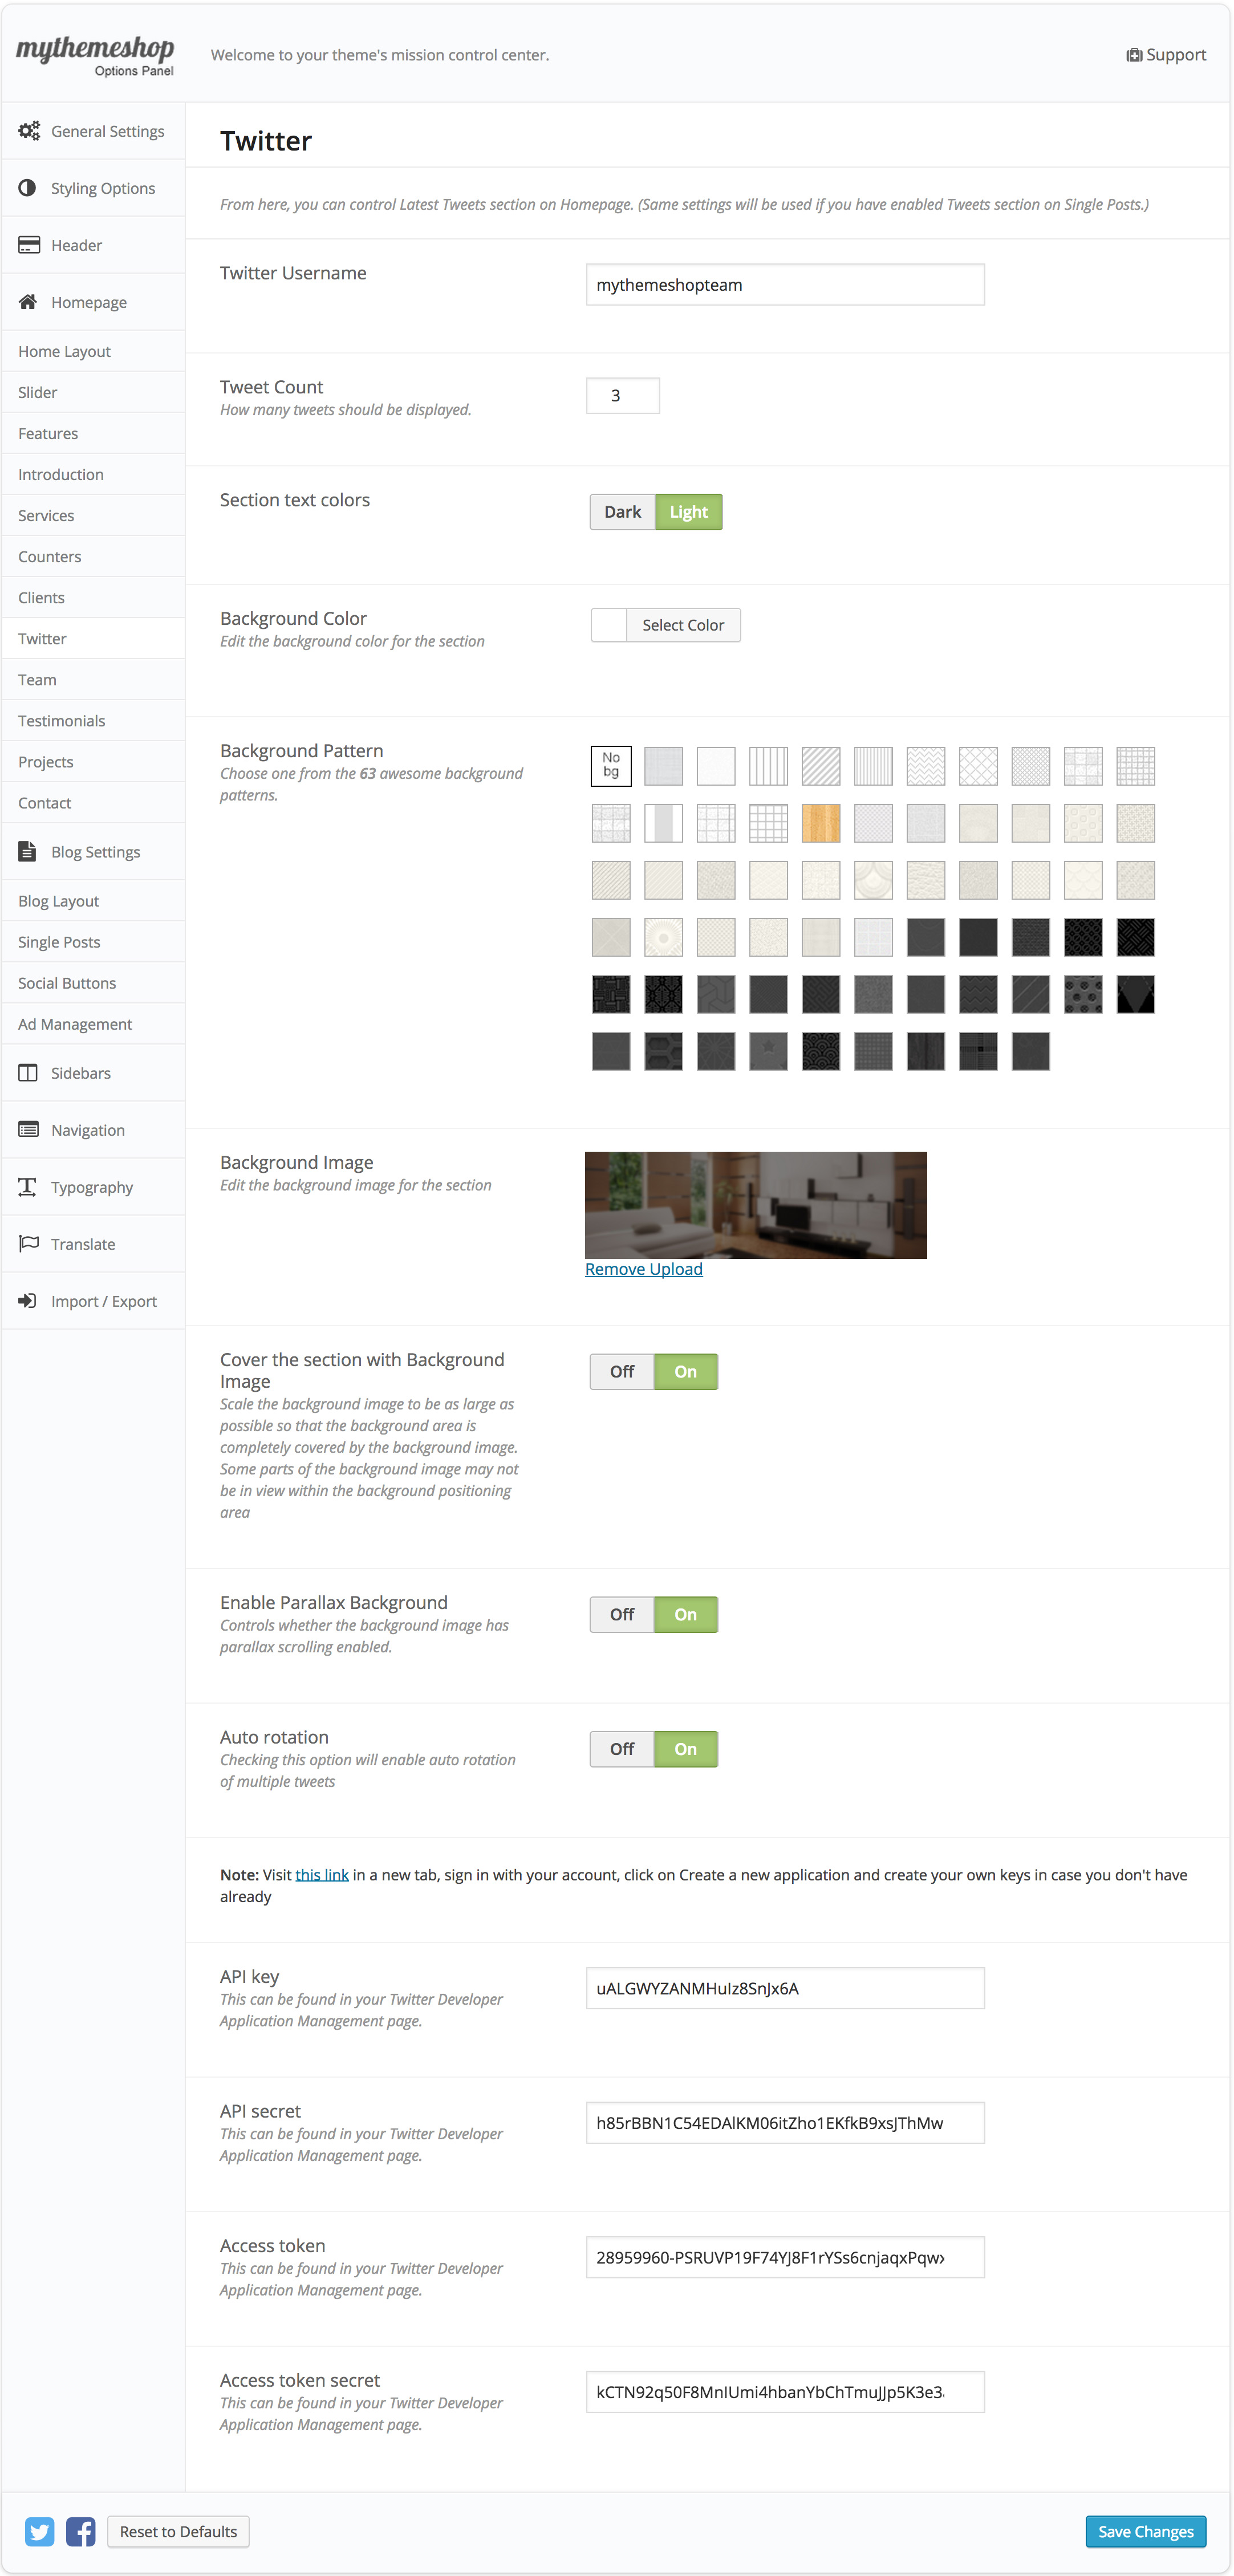
Task: Click the Translate flag icon
Action: click(29, 1244)
